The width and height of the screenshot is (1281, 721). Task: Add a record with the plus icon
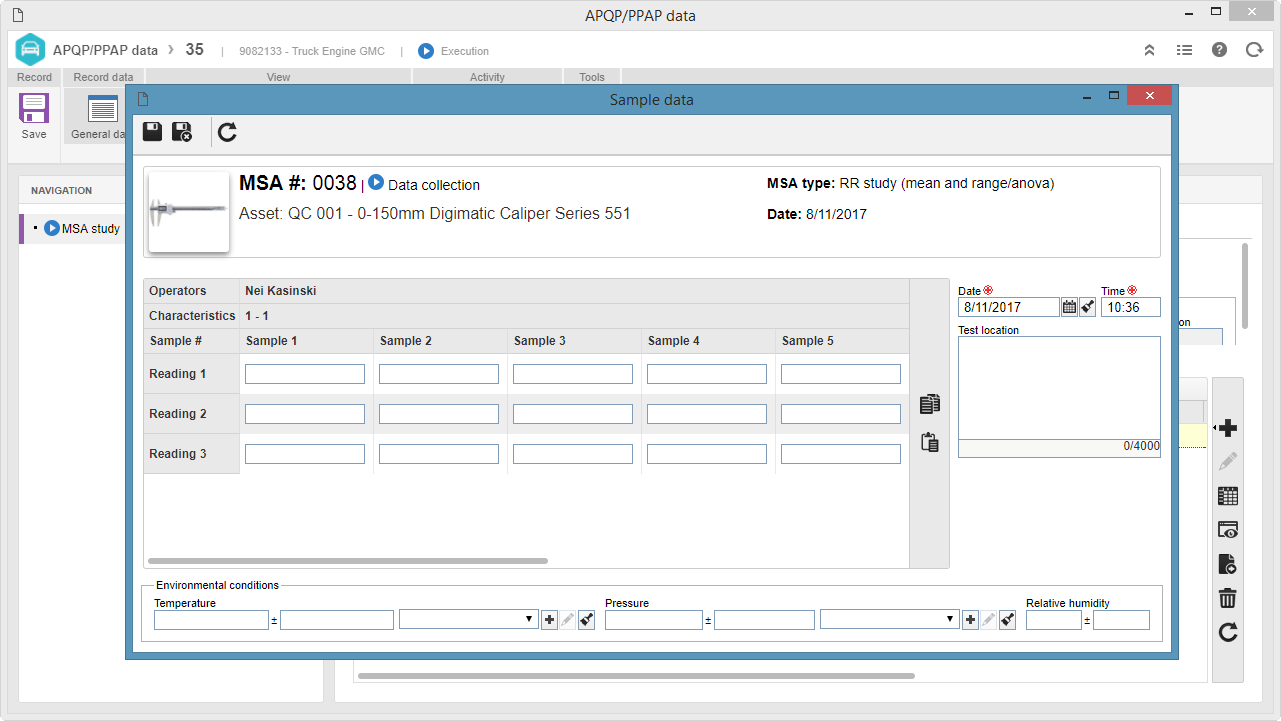coord(1228,428)
